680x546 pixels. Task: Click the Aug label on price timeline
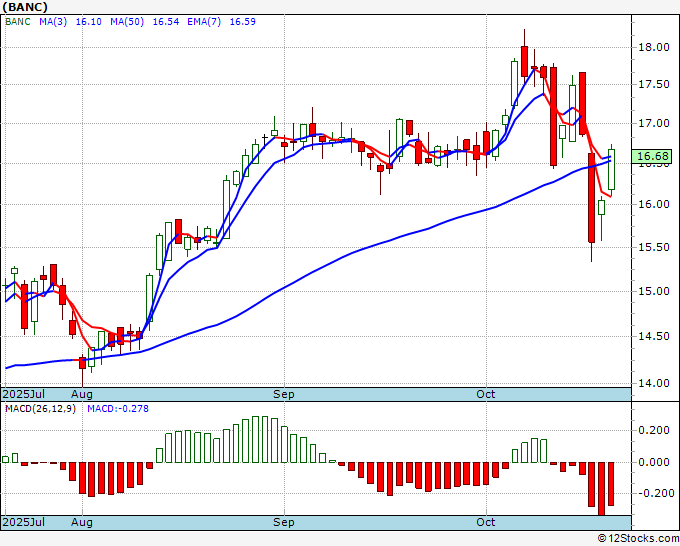coord(82,394)
